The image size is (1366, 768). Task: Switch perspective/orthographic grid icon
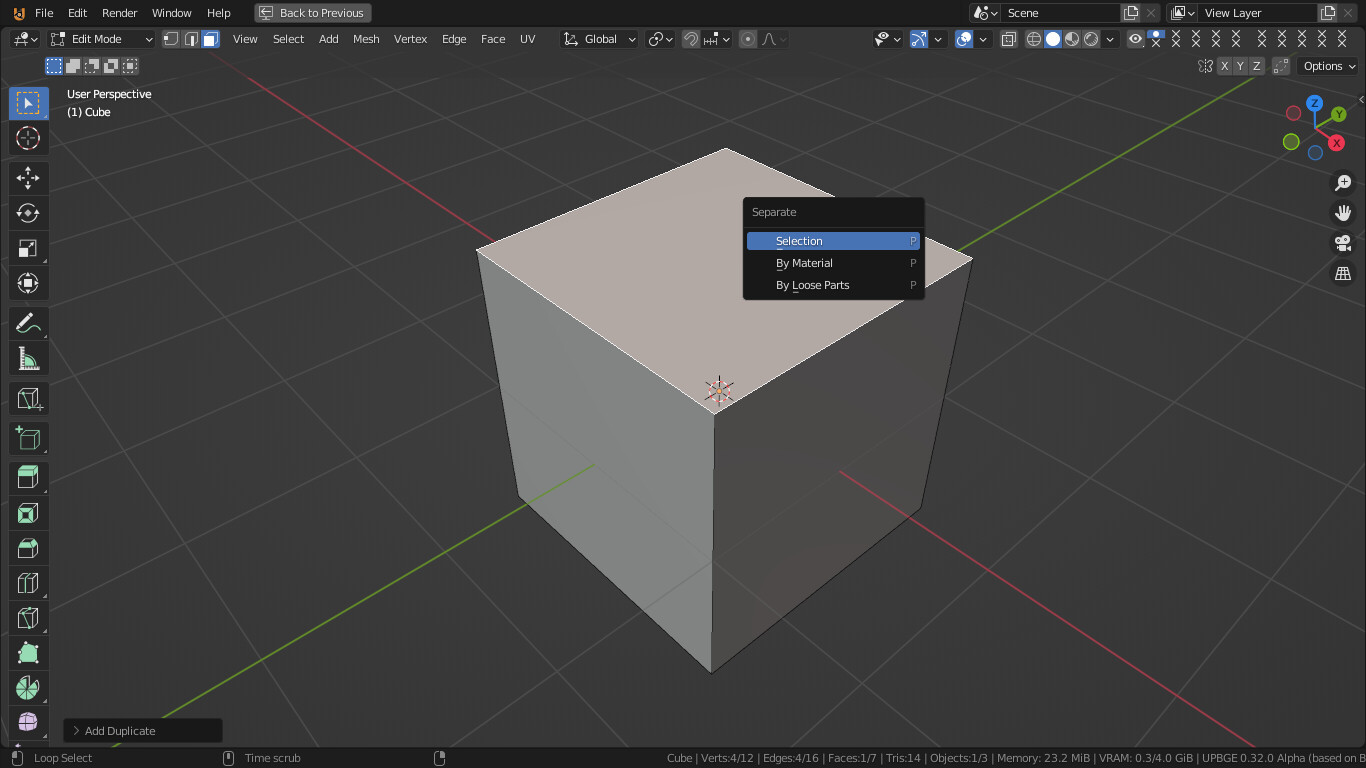tap(1343, 273)
